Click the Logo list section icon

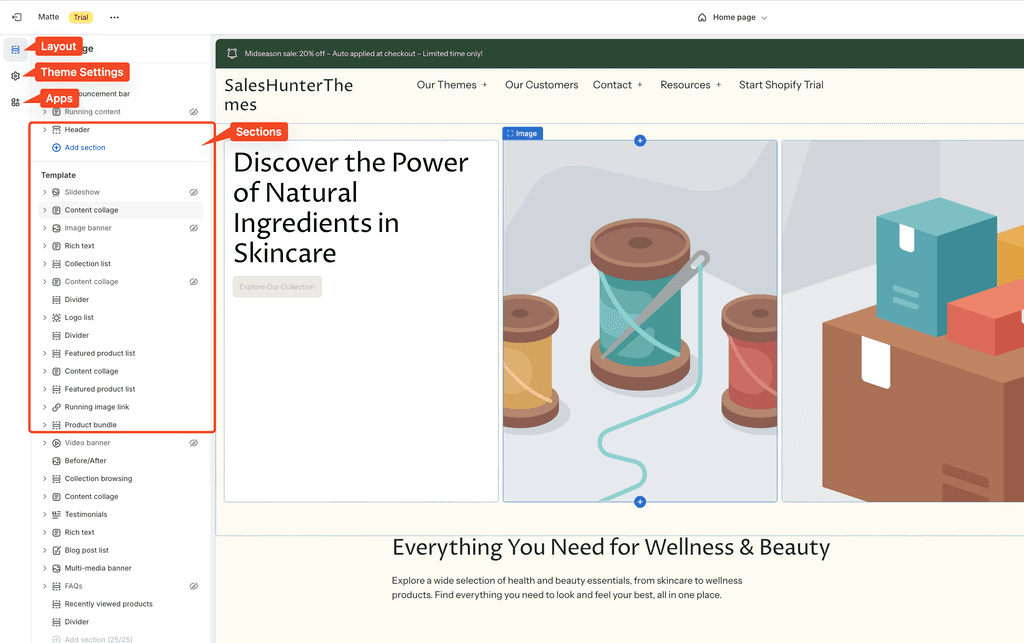pos(56,318)
